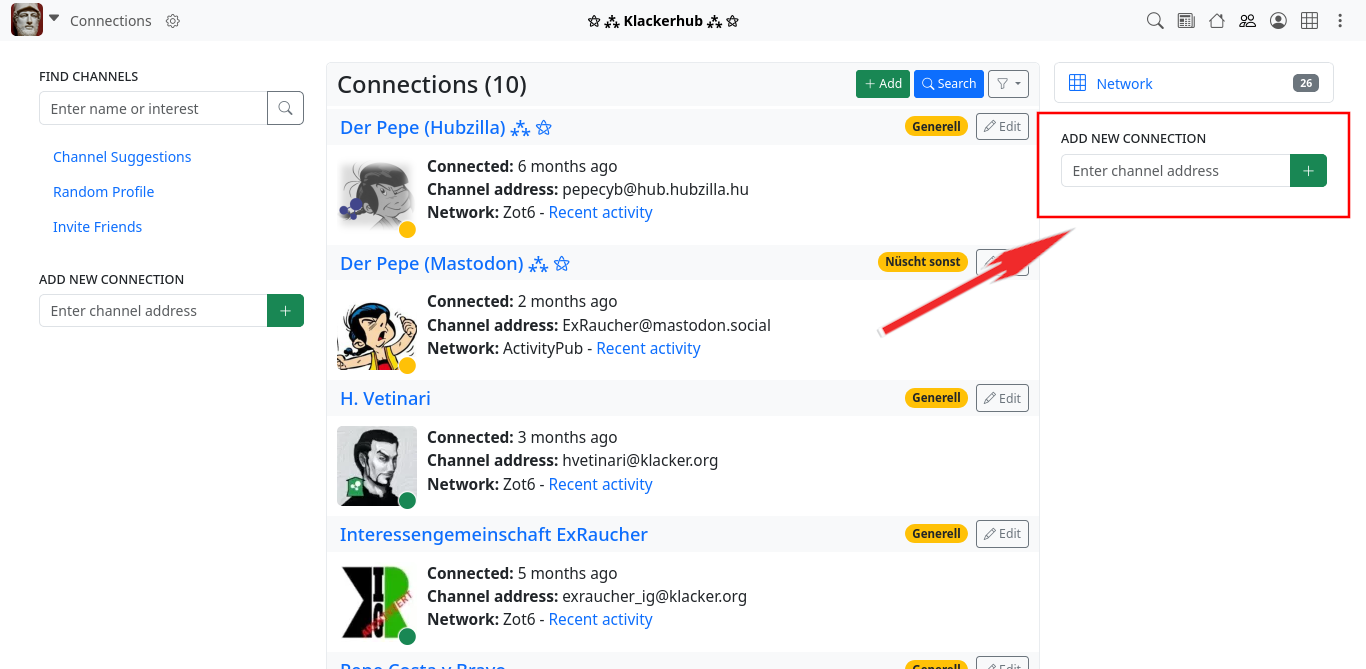Open Recent activity for H. Vetinari

coord(600,484)
